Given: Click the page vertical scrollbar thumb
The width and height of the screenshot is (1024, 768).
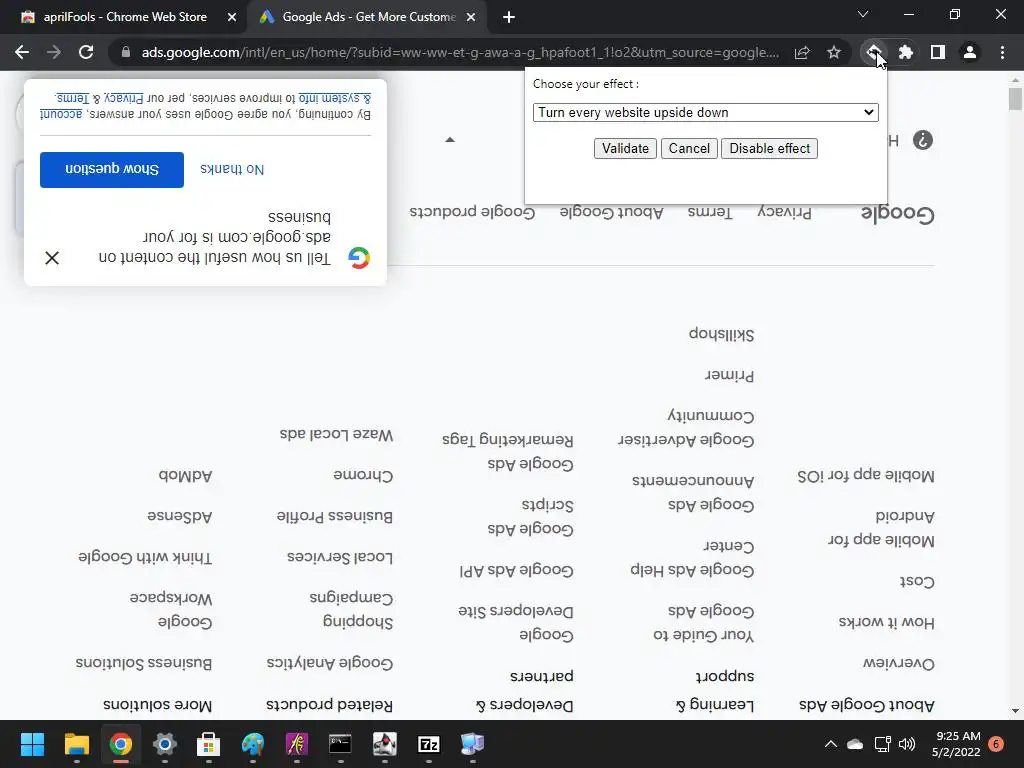Looking at the screenshot, I should (x=1015, y=99).
